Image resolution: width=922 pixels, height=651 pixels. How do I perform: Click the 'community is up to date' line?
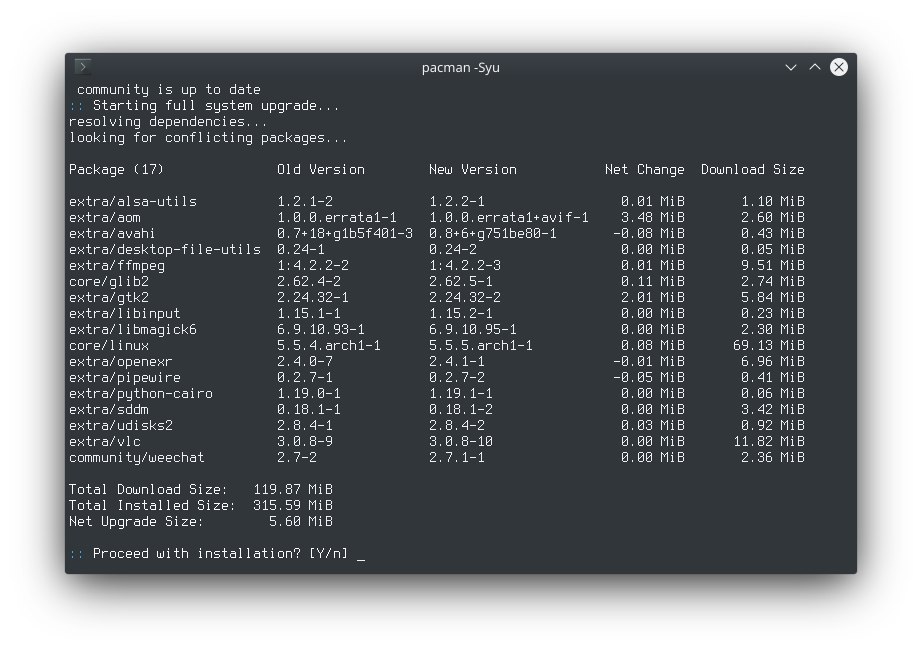tap(169, 90)
